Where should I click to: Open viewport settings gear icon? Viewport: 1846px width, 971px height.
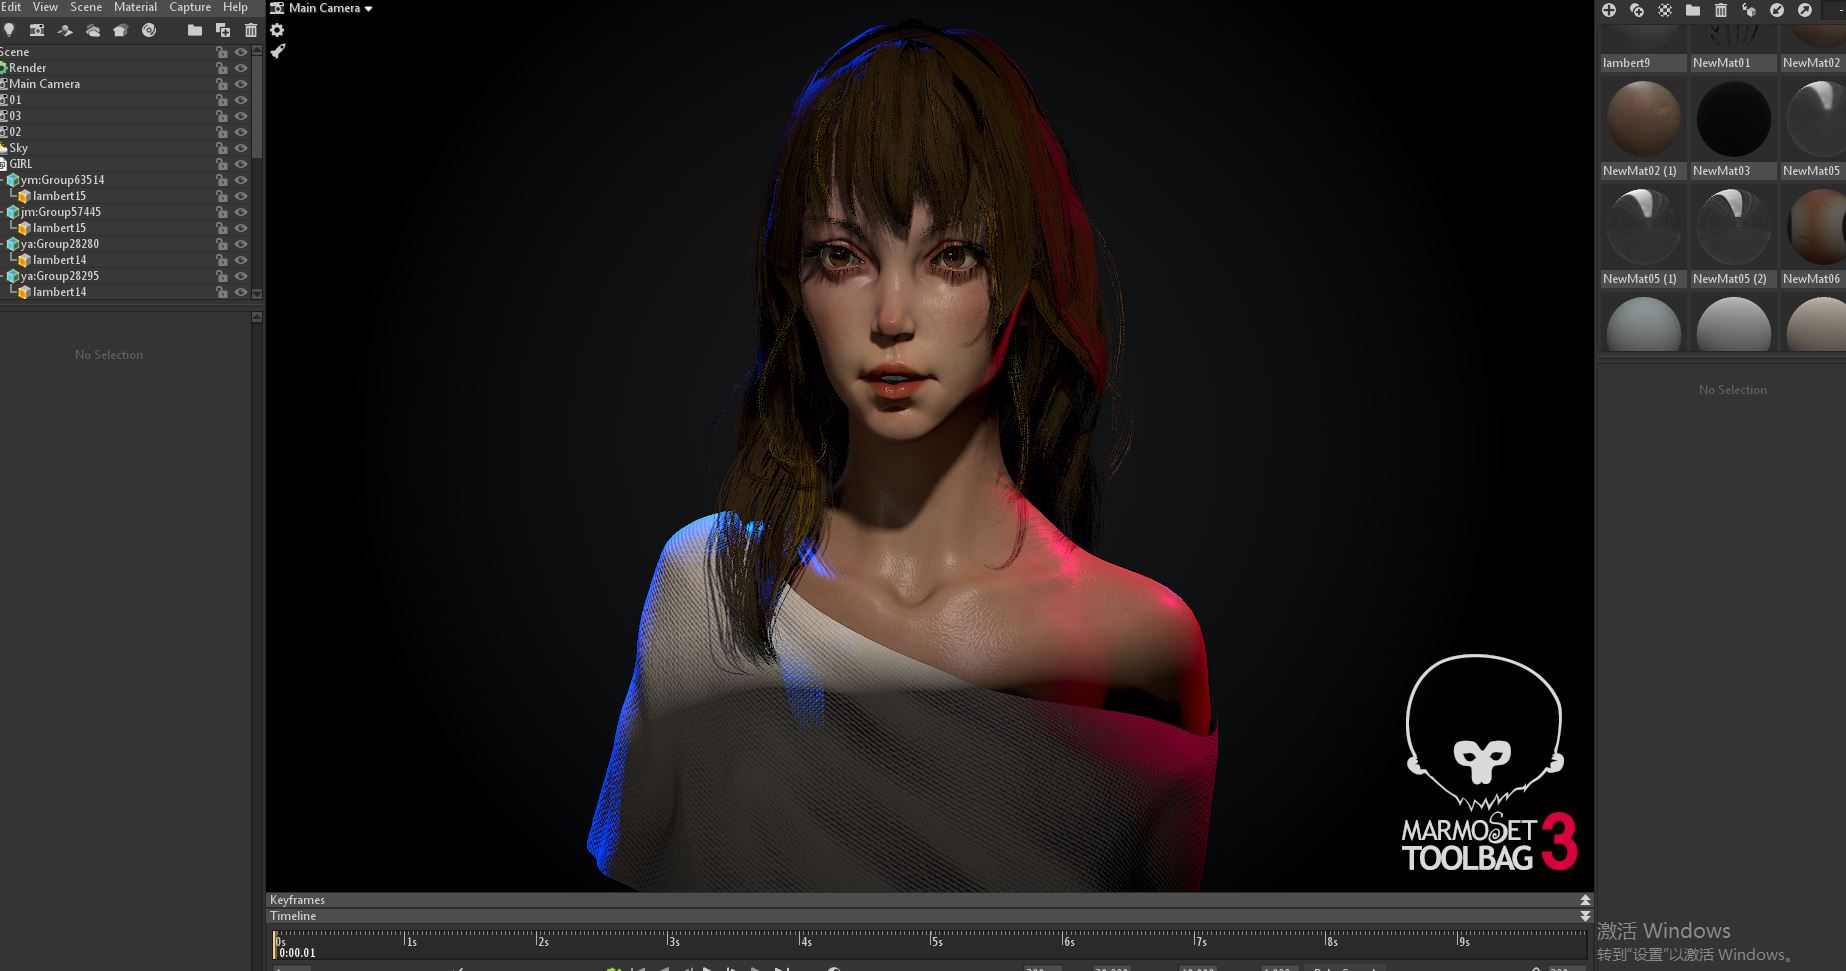click(x=278, y=30)
